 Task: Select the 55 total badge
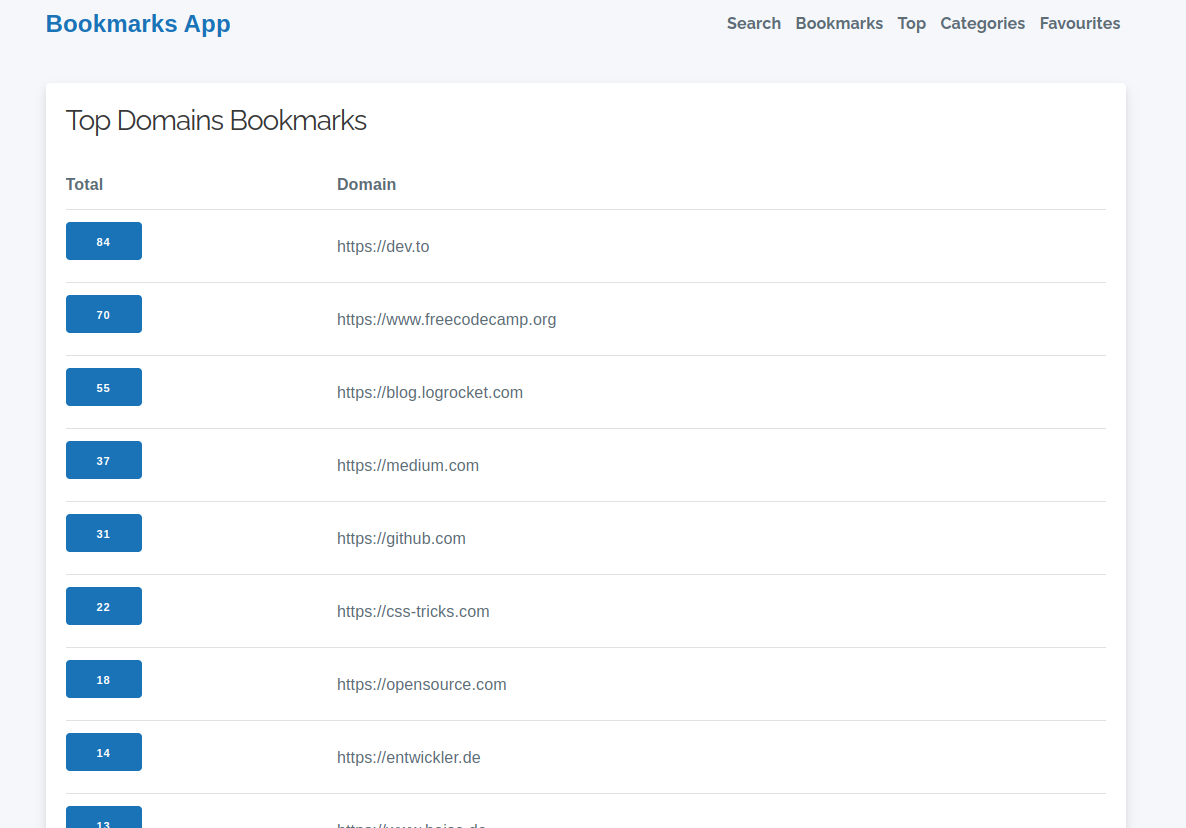[104, 387]
